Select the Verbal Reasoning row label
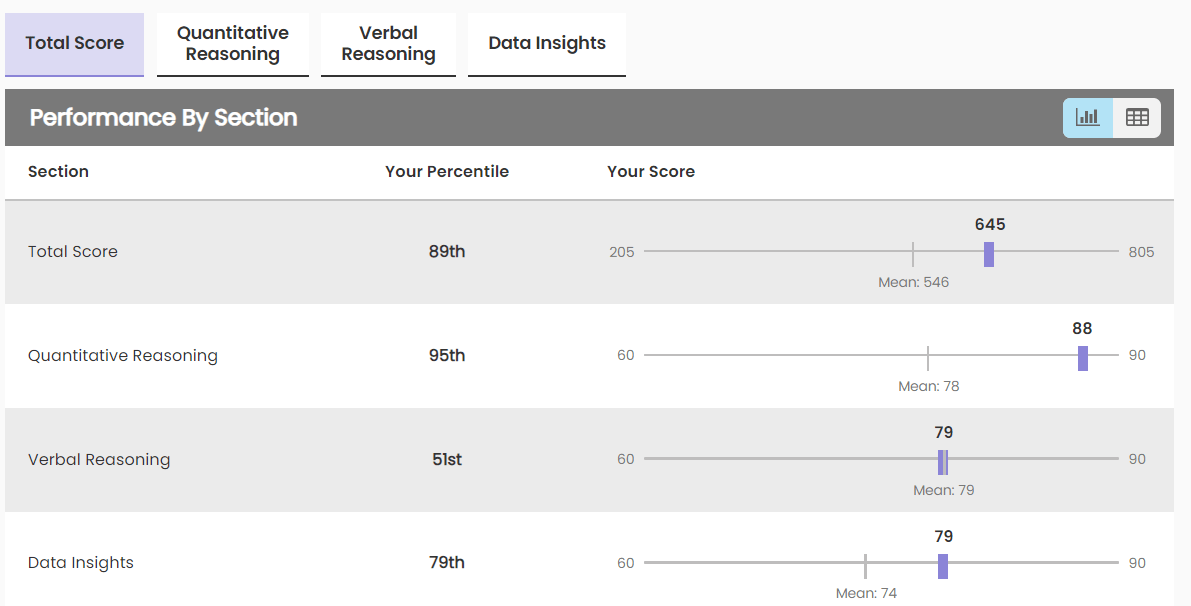The image size is (1191, 606). pyautogui.click(x=99, y=460)
